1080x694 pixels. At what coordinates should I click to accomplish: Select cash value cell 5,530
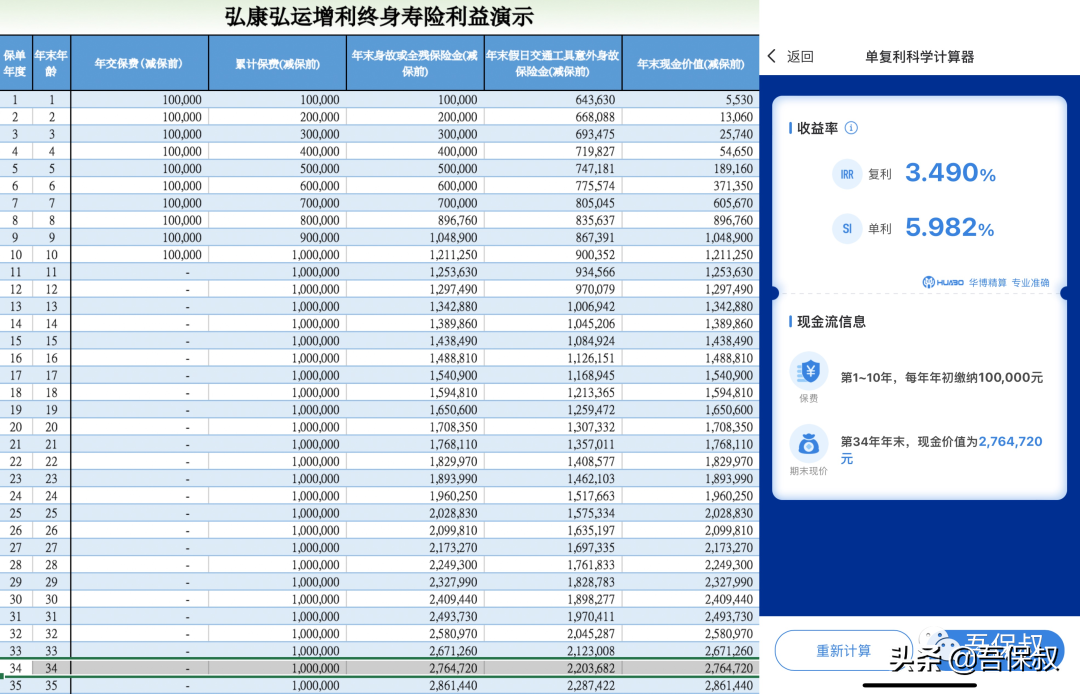click(x=690, y=100)
